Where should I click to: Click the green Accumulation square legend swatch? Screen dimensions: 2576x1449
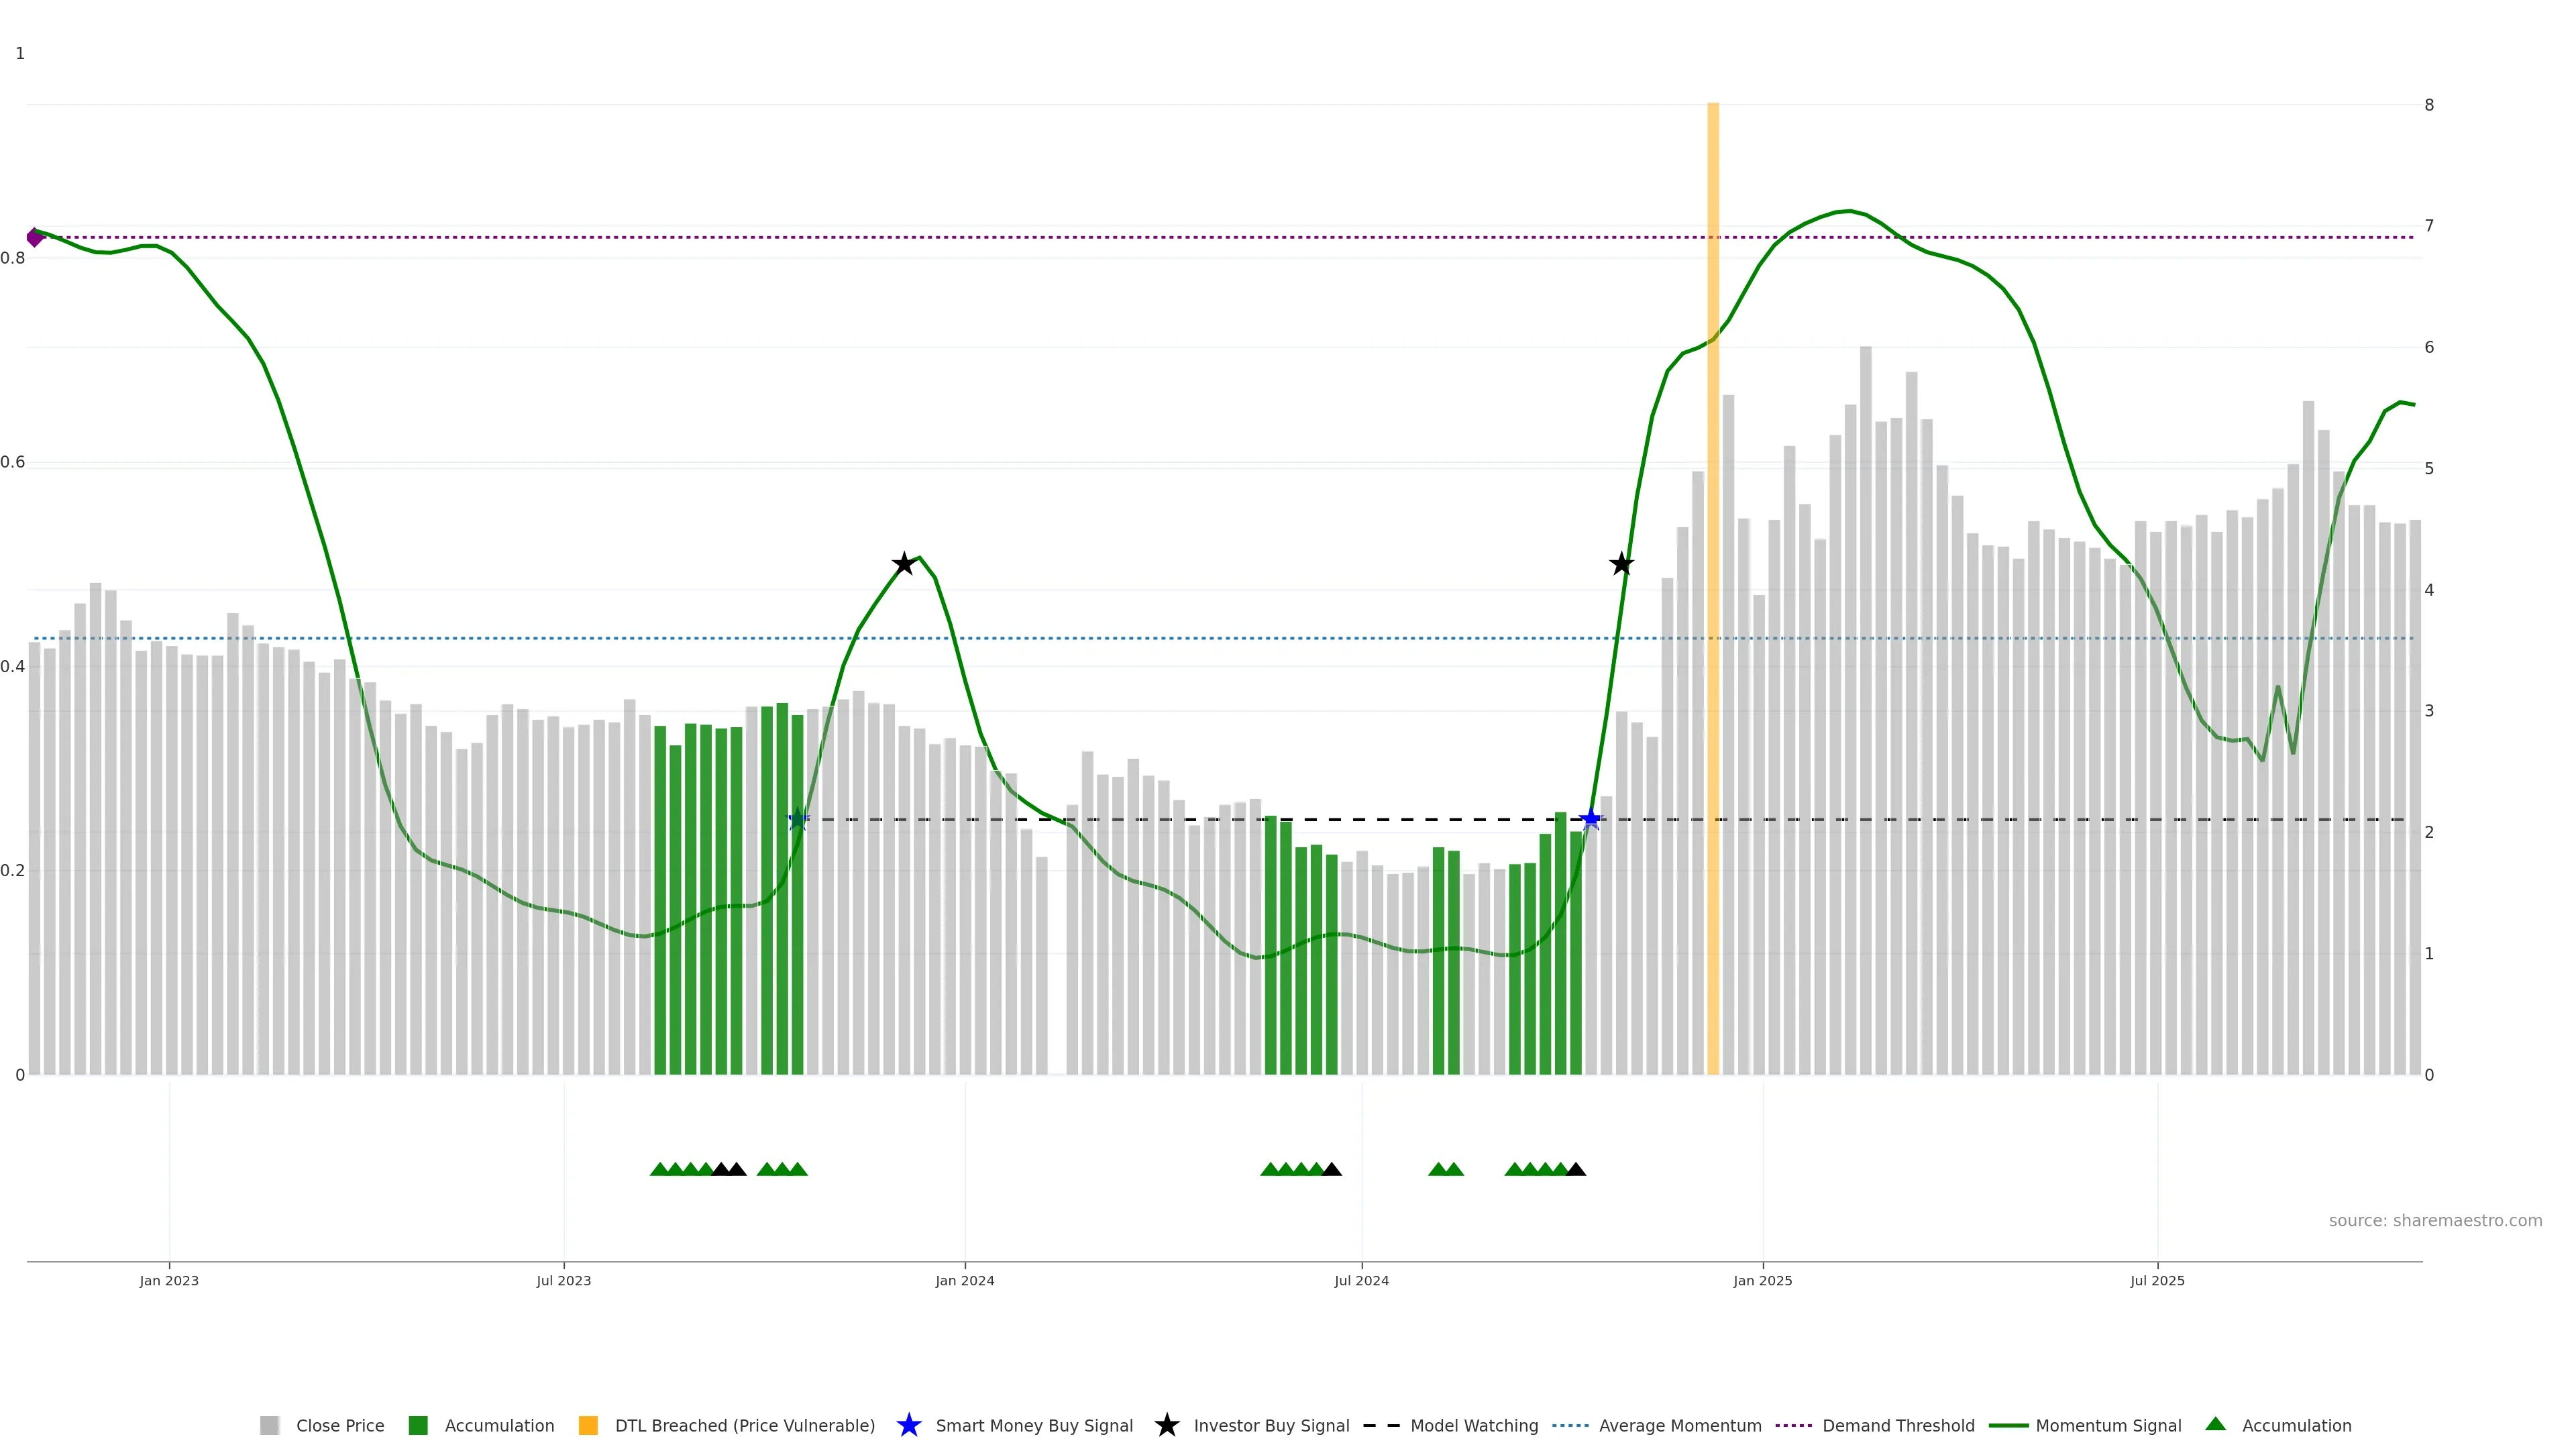[418, 1426]
